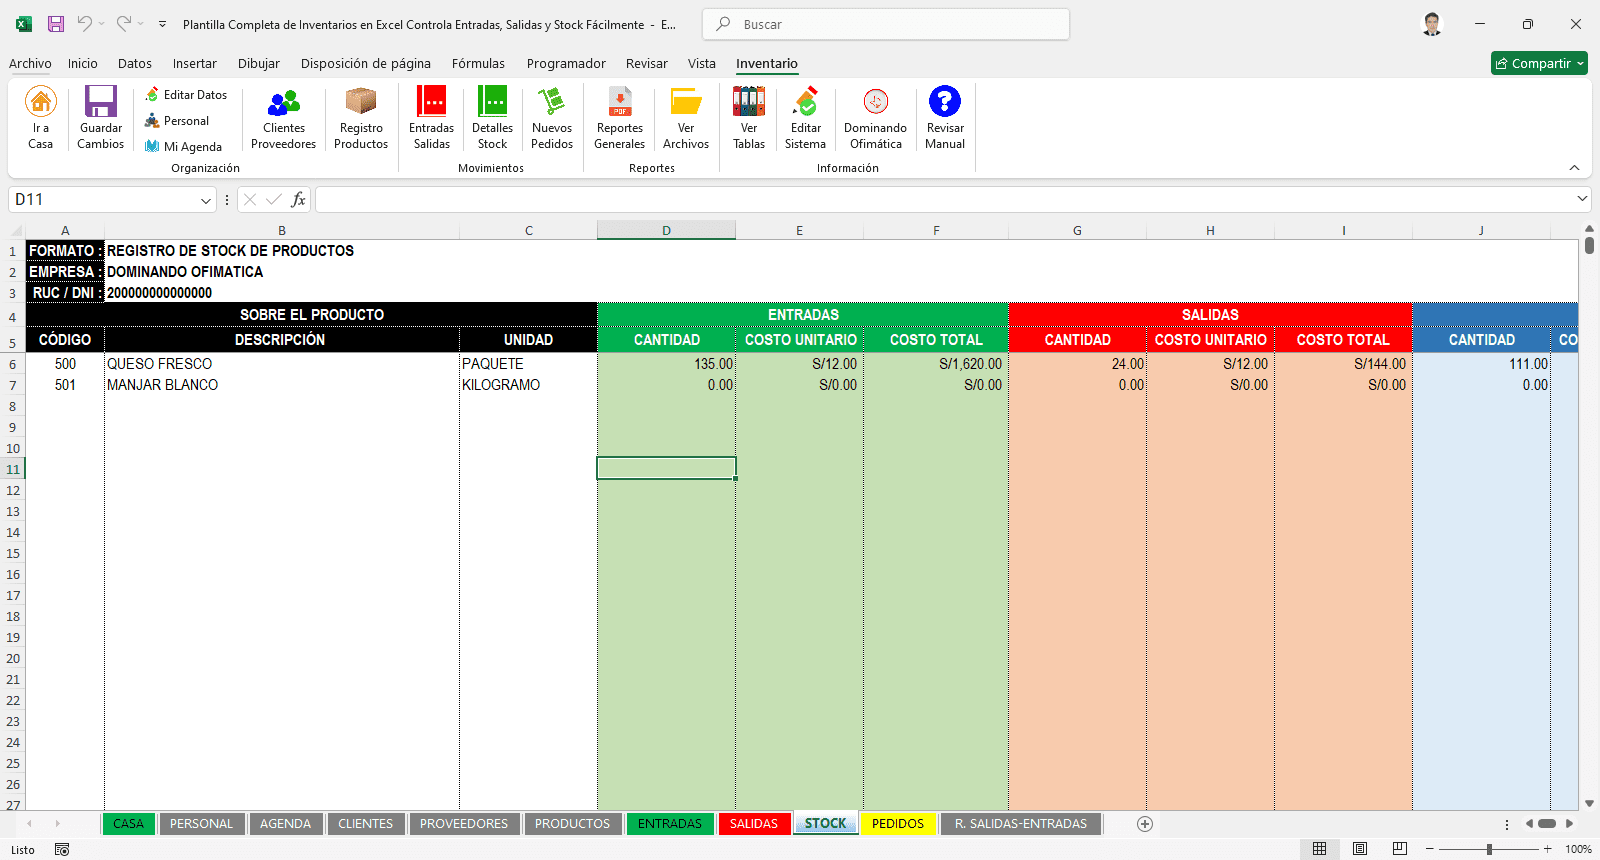Open the Compartir dropdown button
1600x860 pixels.
(1539, 63)
